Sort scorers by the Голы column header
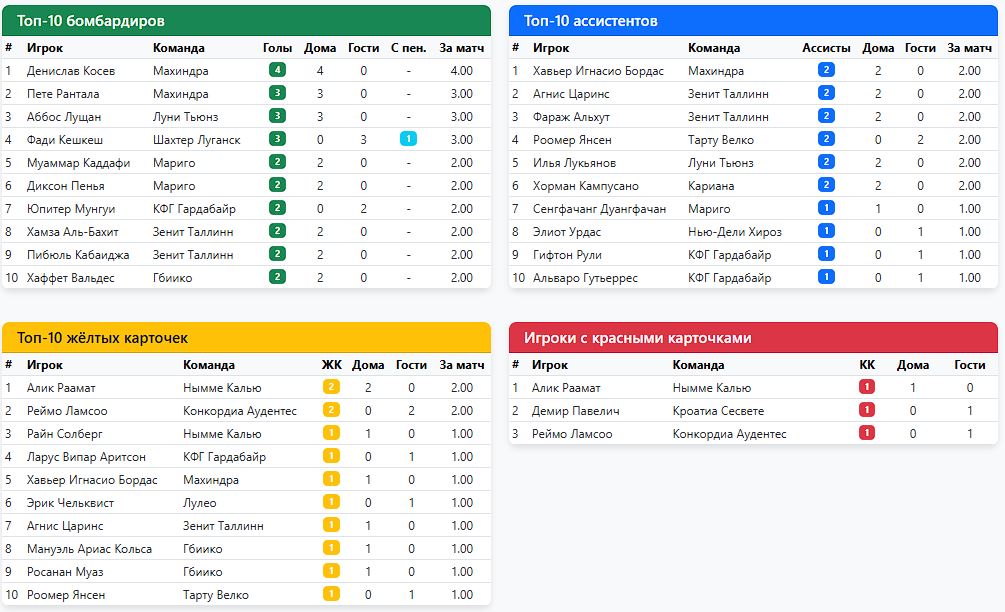The image size is (1005, 612). 277,48
